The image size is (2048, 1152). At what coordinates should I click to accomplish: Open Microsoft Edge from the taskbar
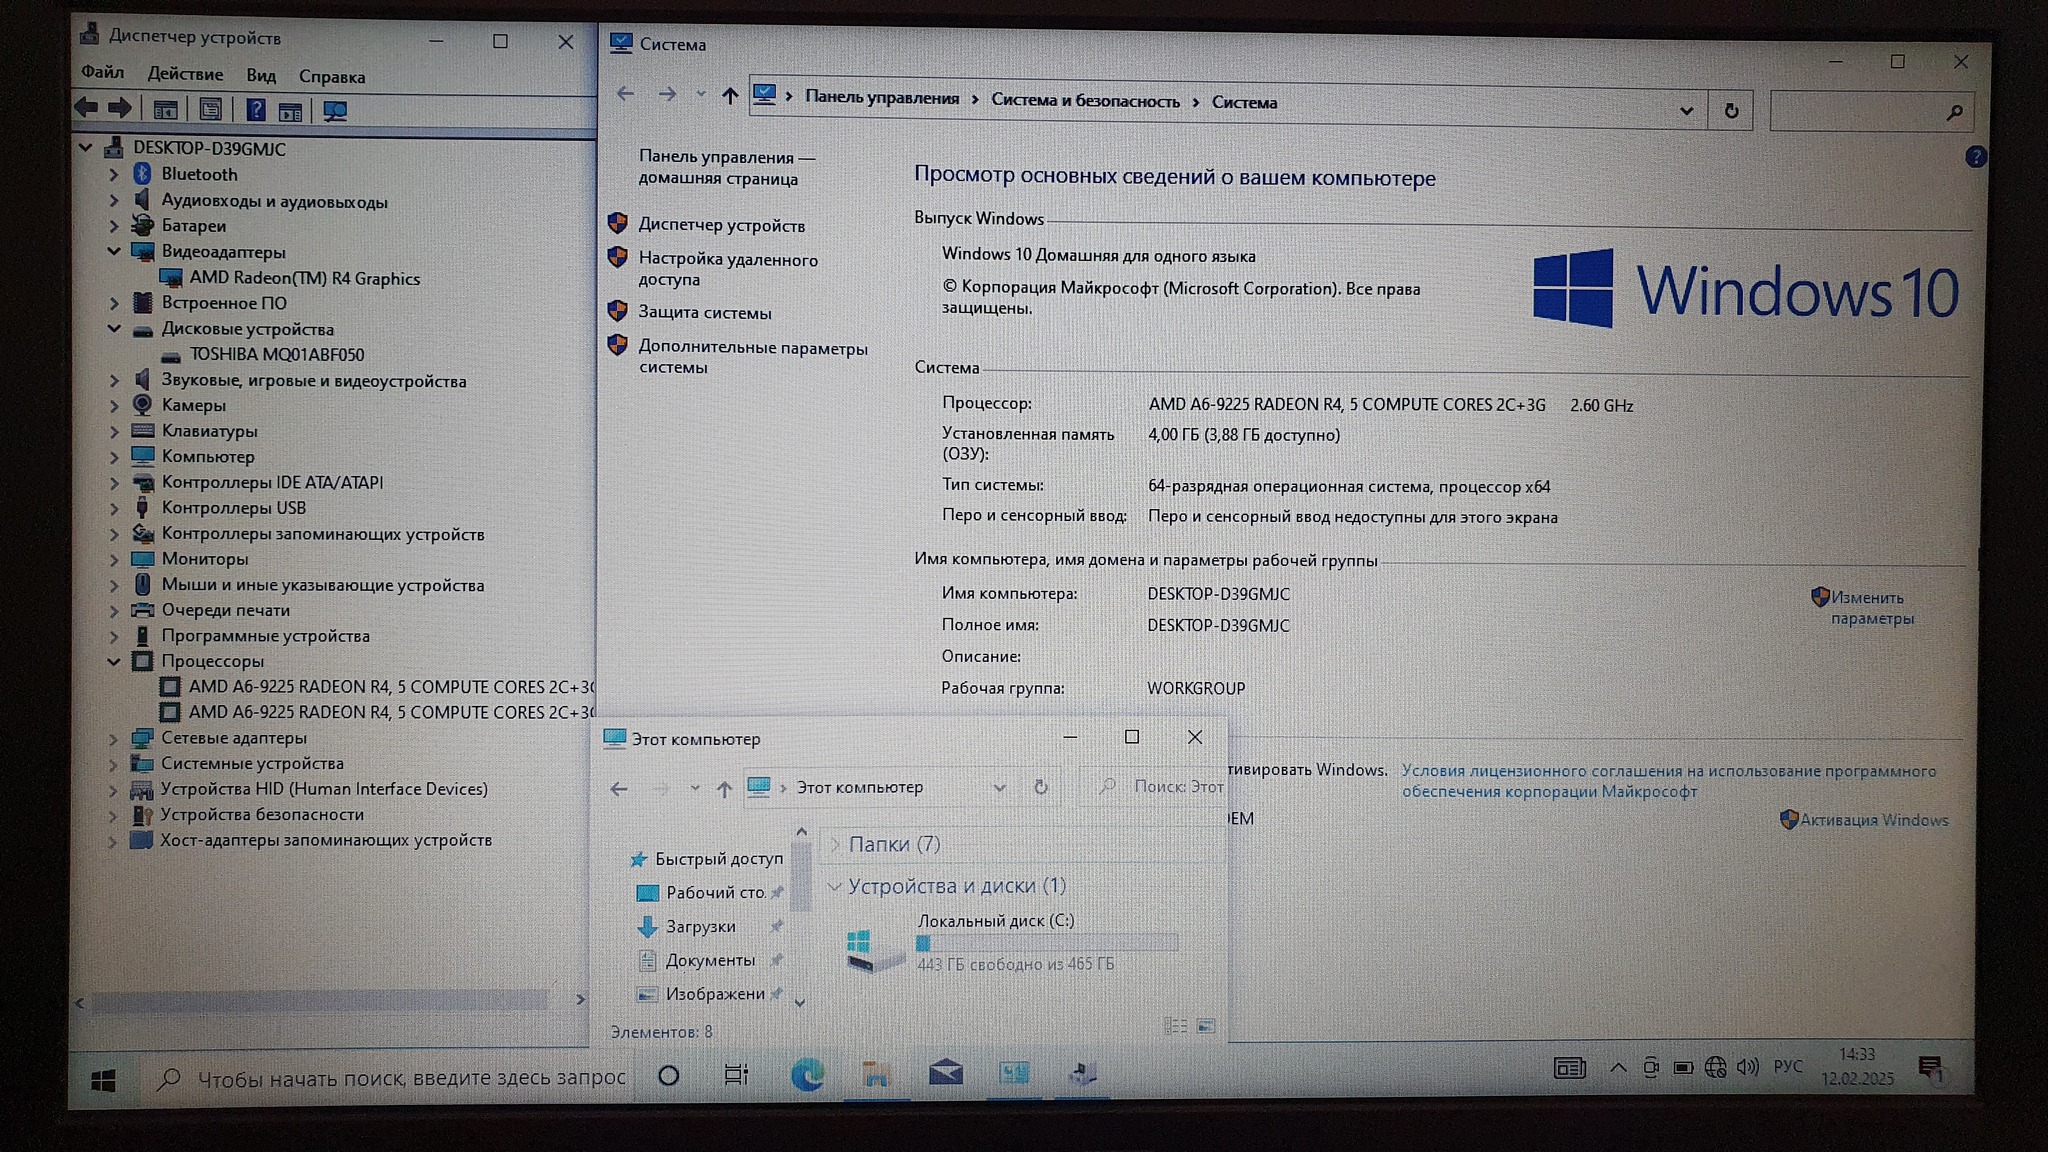coord(807,1075)
